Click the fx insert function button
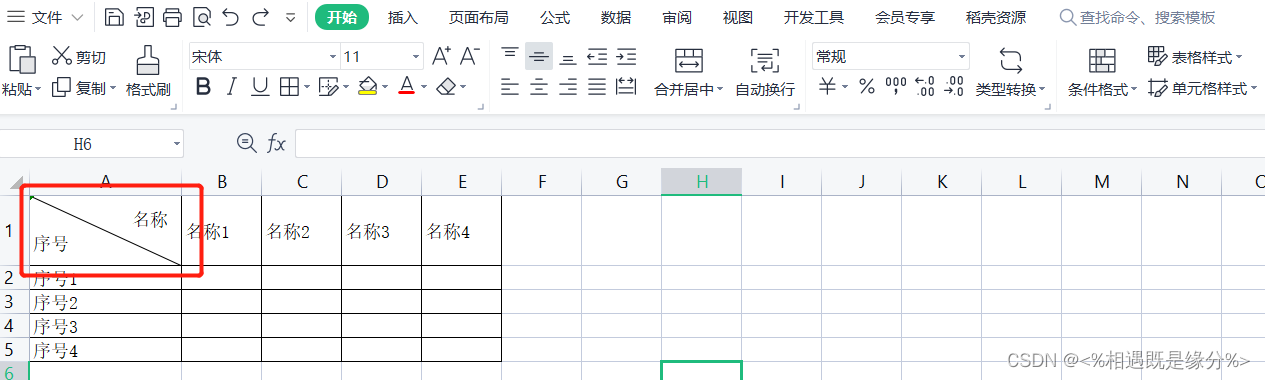1265x380 pixels. point(277,144)
